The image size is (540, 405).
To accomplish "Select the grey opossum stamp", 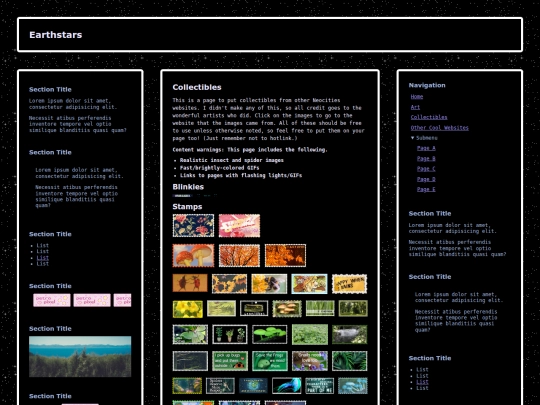I will 350,334.
